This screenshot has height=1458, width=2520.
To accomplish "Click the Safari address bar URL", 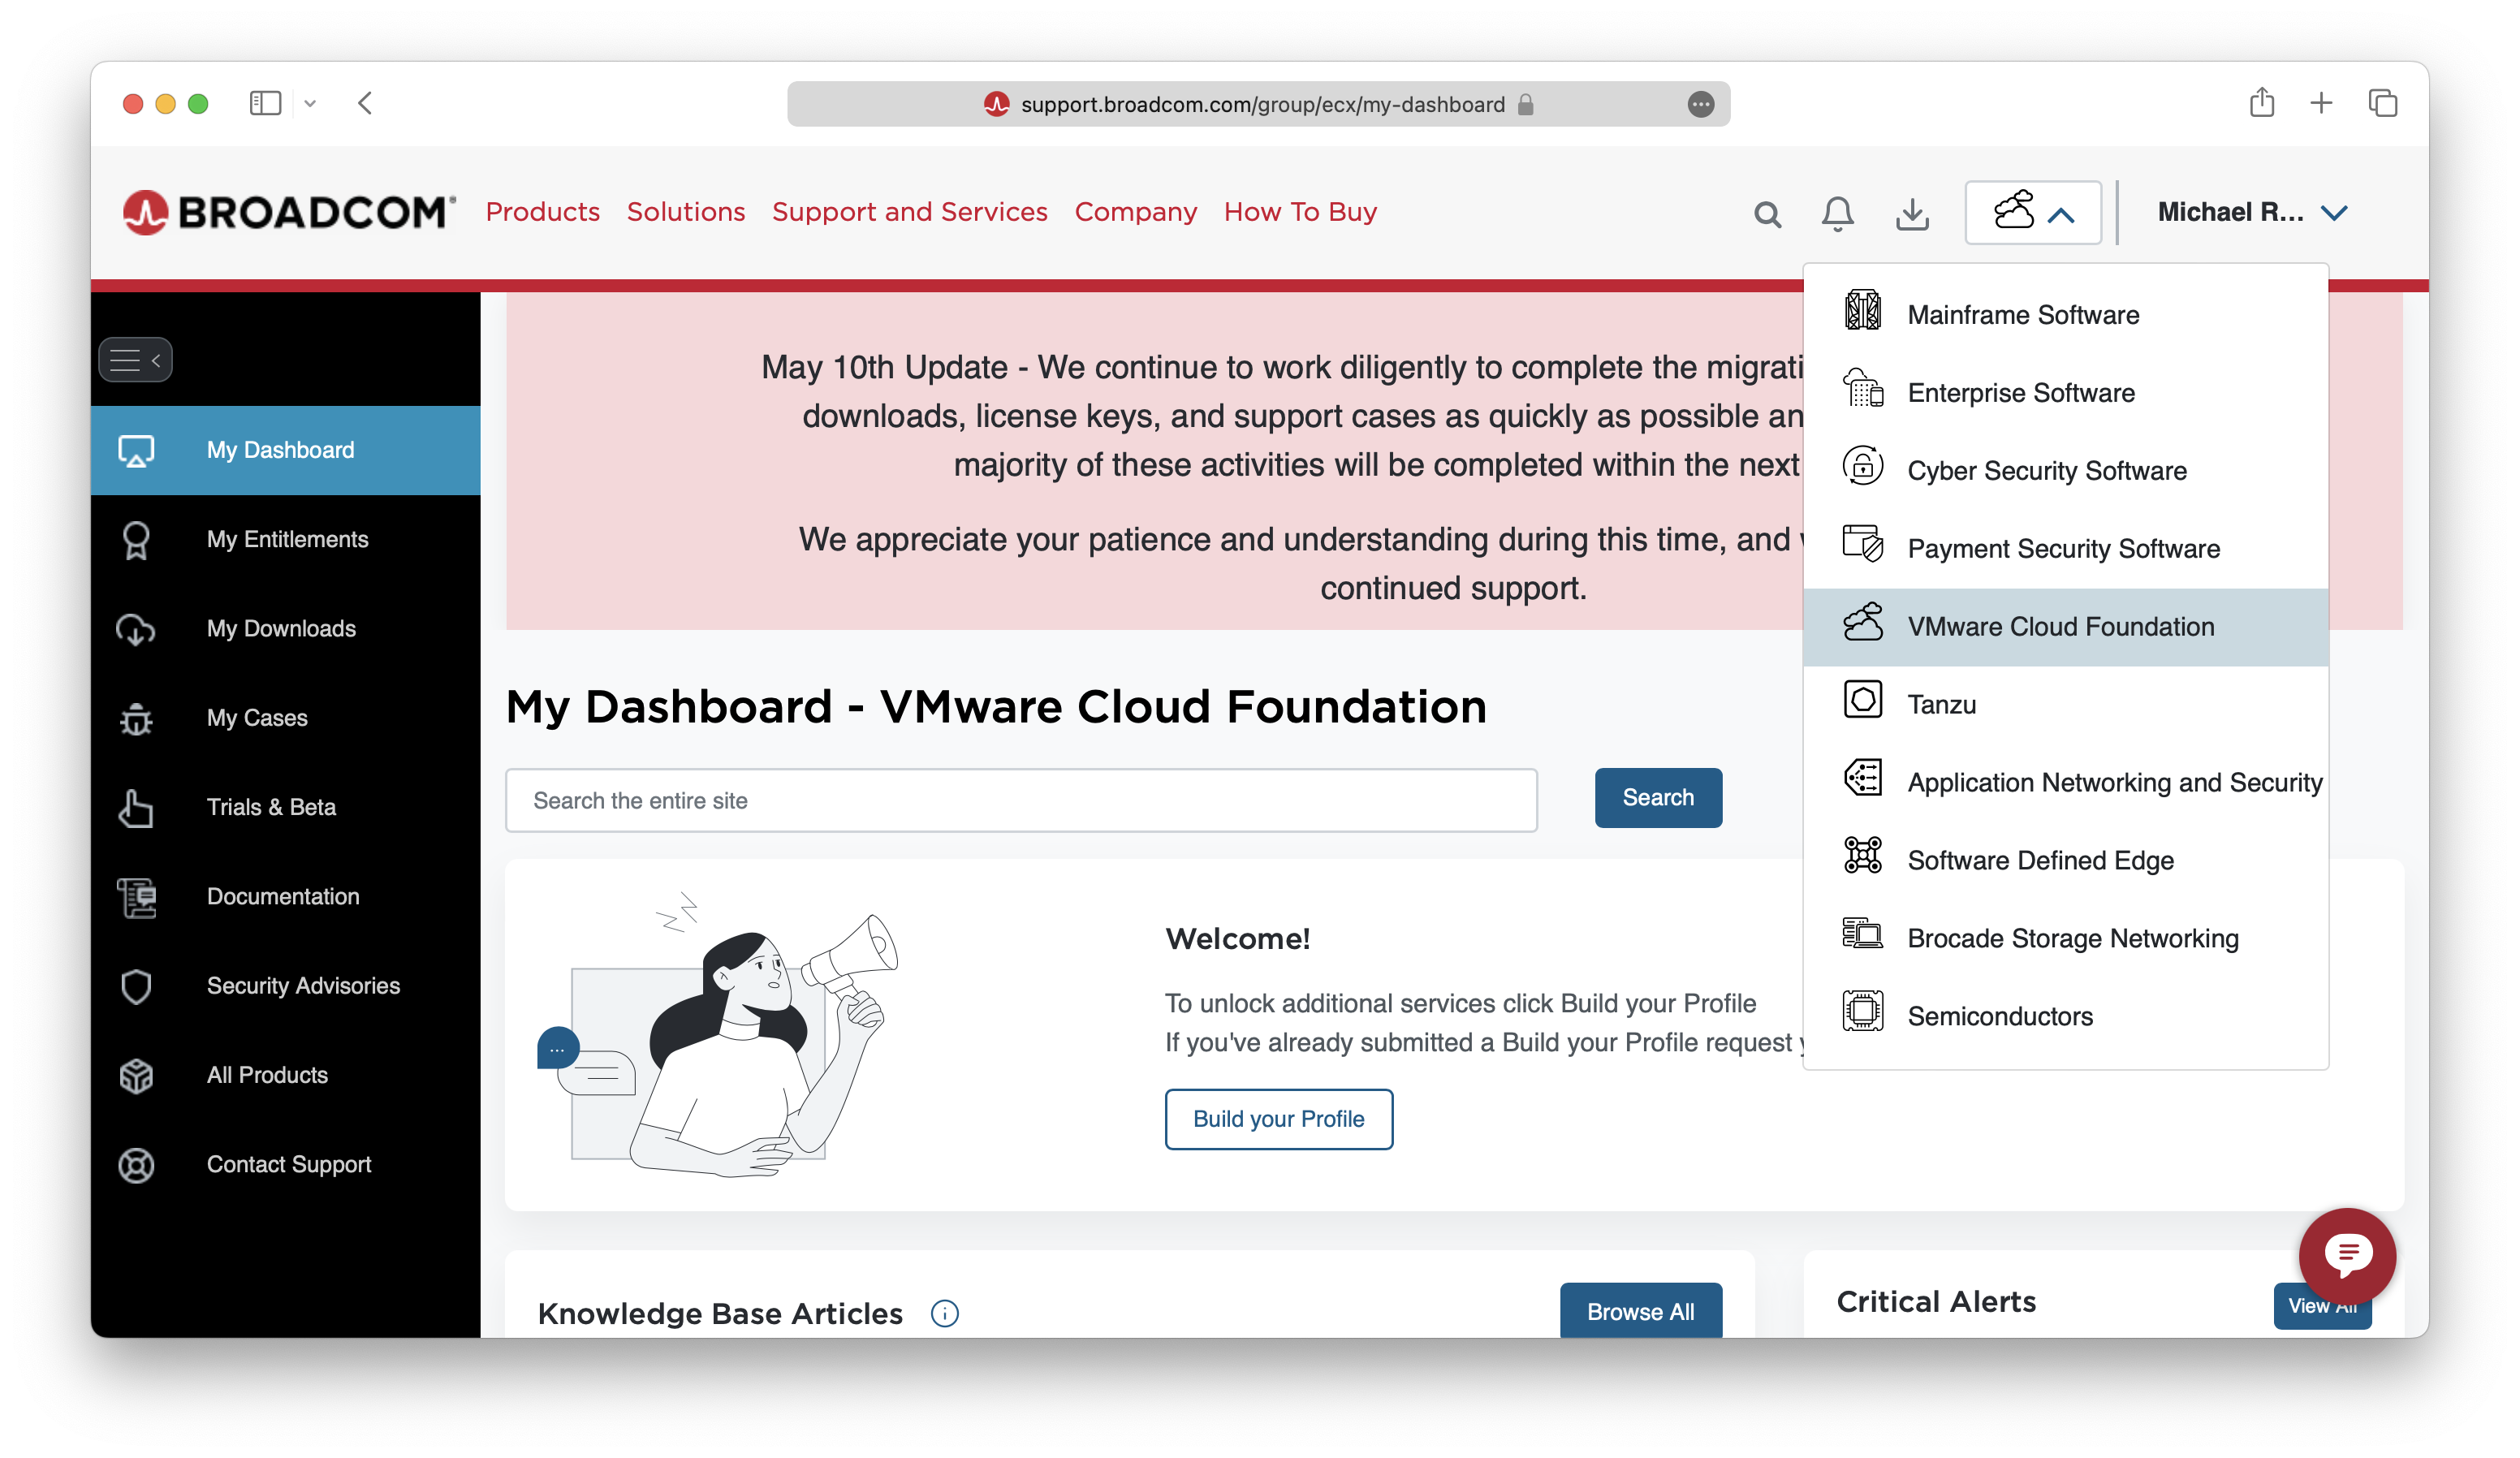I will pyautogui.click(x=1262, y=105).
